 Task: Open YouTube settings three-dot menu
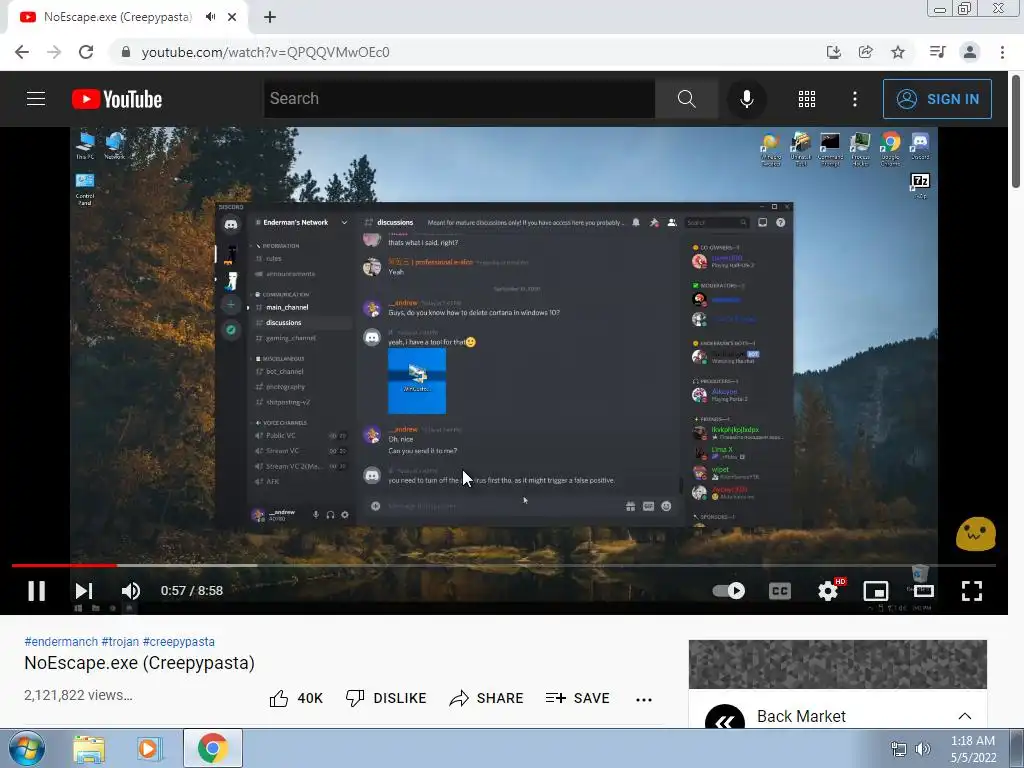[x=855, y=99]
